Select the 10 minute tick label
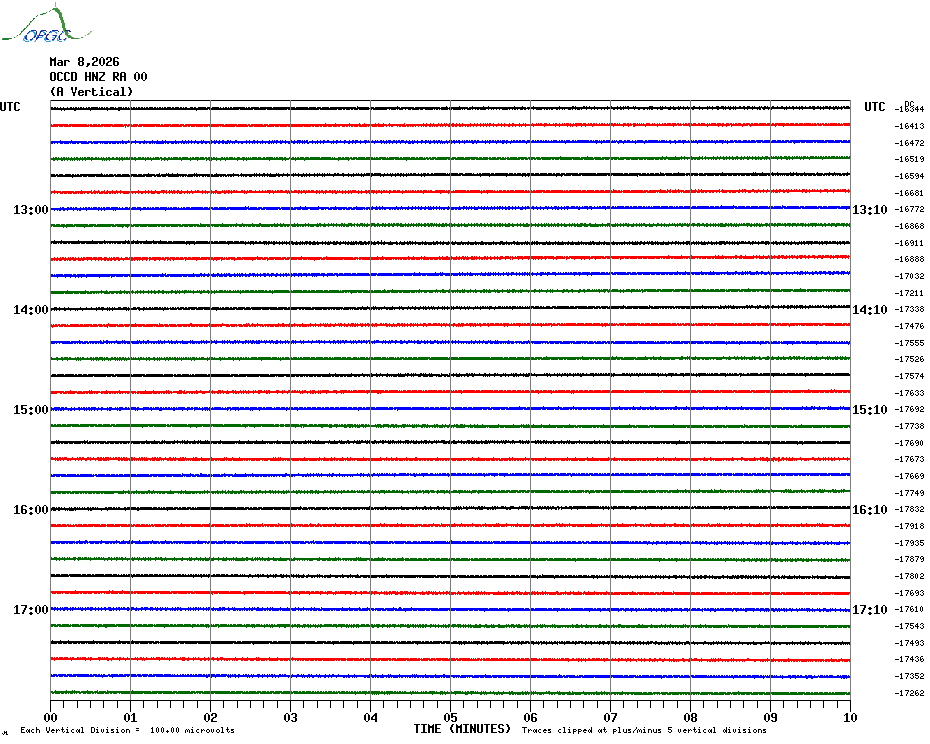Viewport: 930px width, 744px height. click(x=850, y=717)
